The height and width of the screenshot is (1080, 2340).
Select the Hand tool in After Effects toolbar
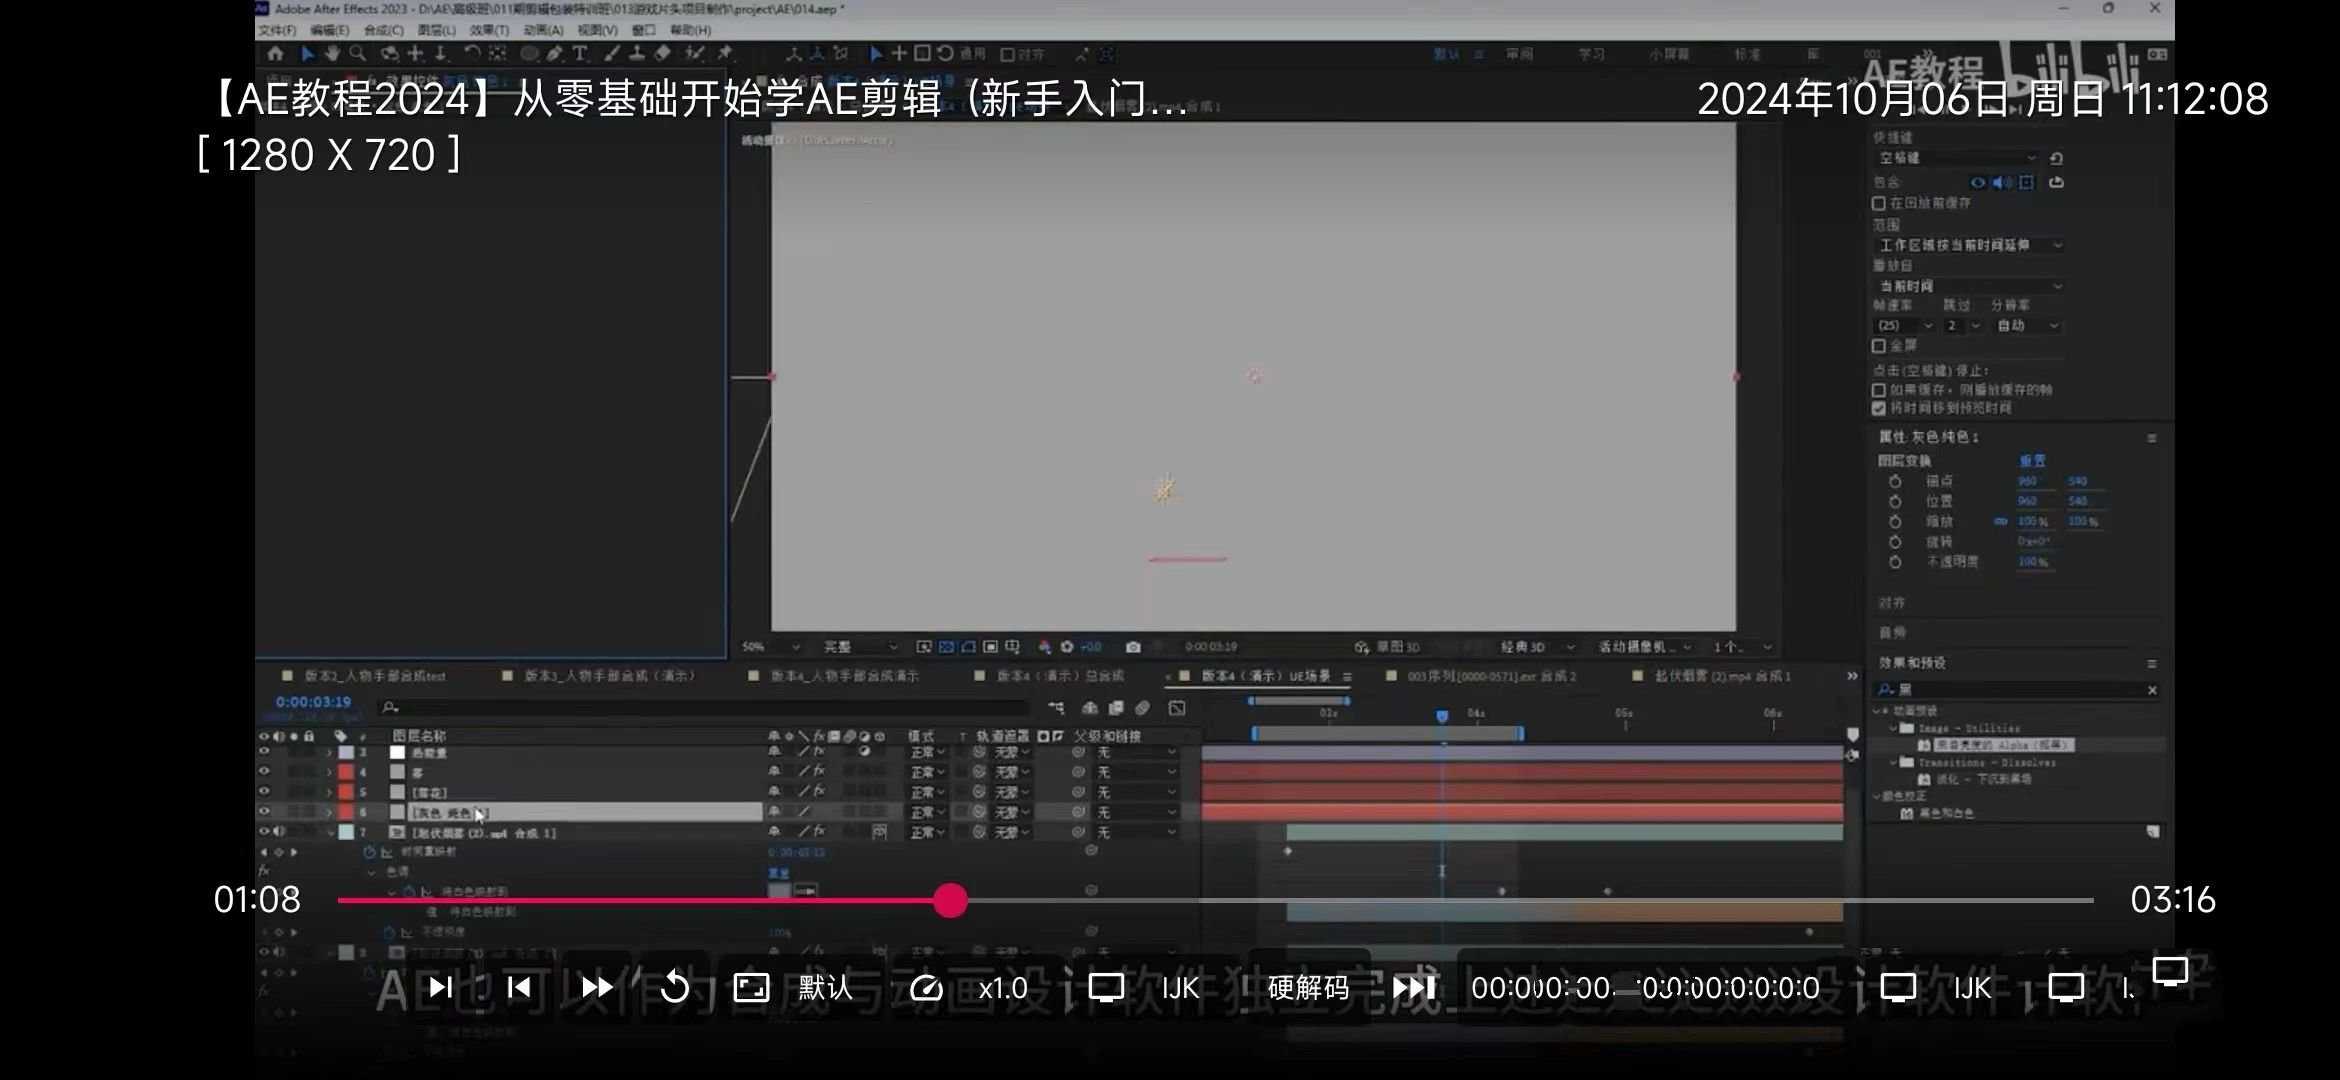point(332,54)
